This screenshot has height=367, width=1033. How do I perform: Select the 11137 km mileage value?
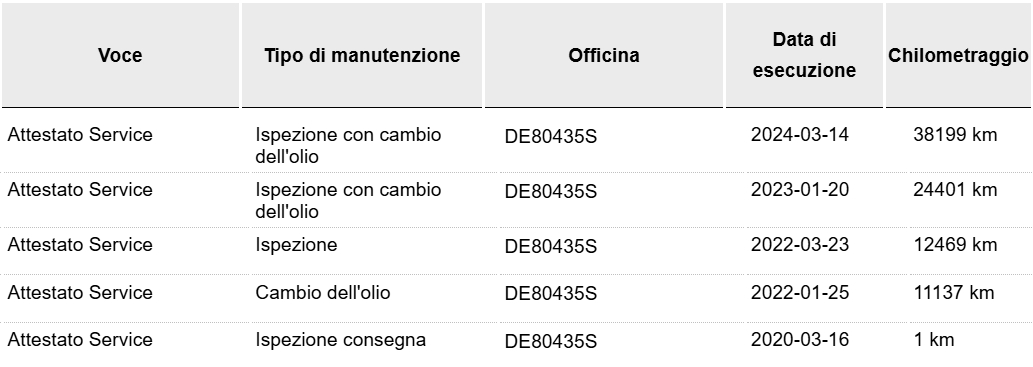click(x=955, y=293)
